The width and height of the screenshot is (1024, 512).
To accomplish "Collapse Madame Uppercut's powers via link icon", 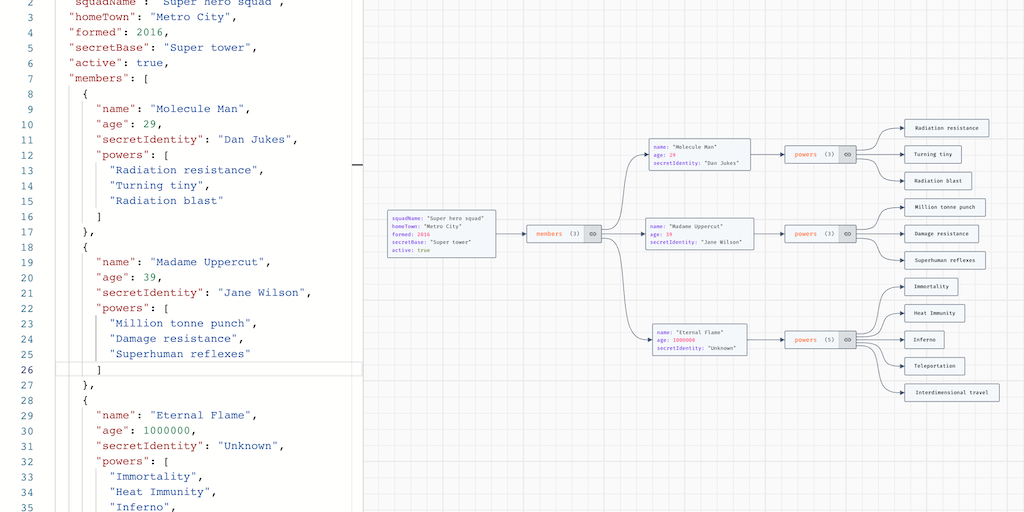I will click(x=847, y=234).
